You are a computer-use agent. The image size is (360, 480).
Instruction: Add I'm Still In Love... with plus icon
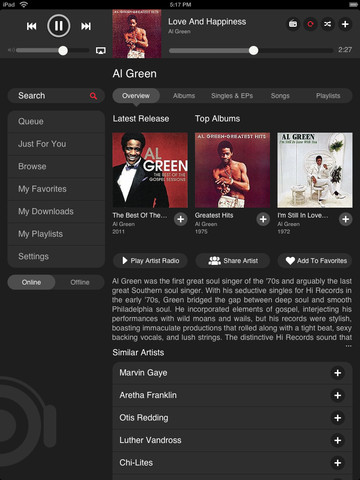[346, 219]
